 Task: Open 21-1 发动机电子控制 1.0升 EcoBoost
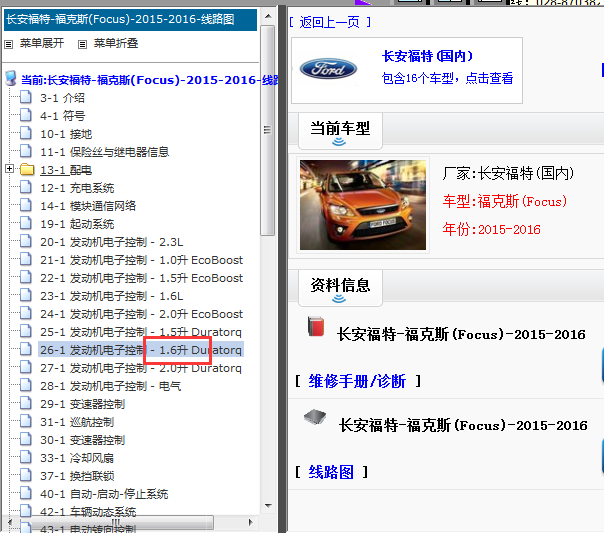141,260
